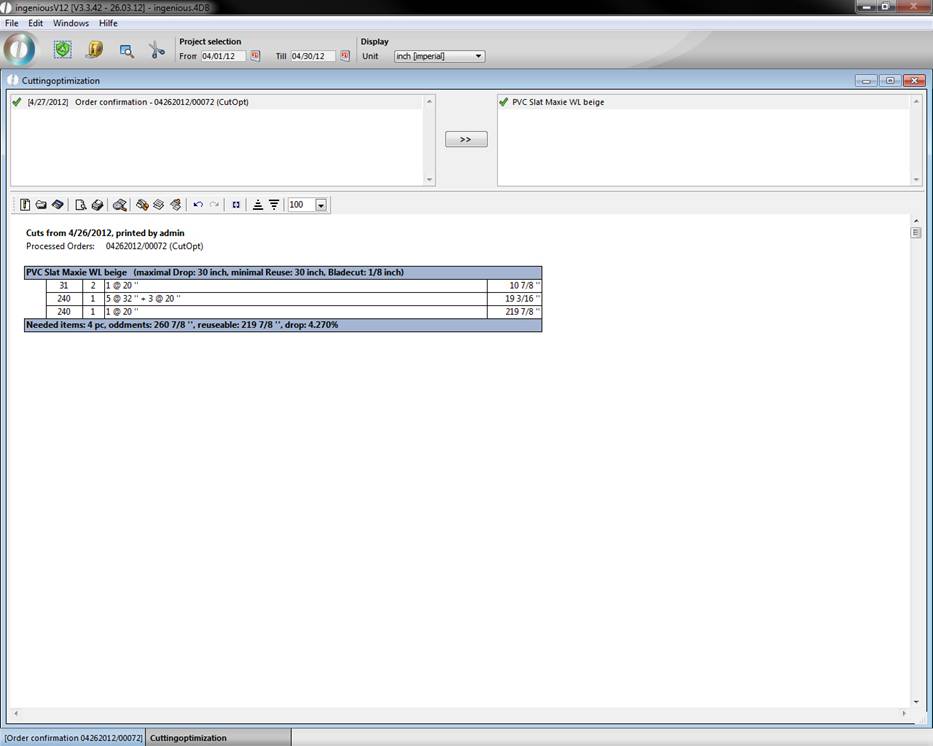
Task: Click the scissors cutting optimization icon
Action: click(157, 50)
